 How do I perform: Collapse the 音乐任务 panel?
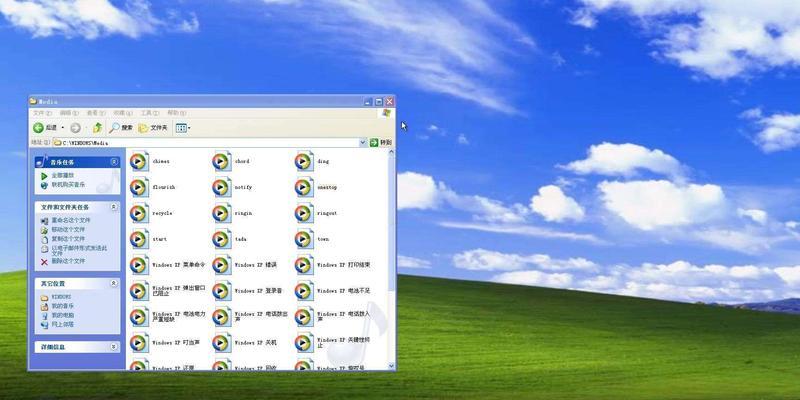[x=114, y=162]
